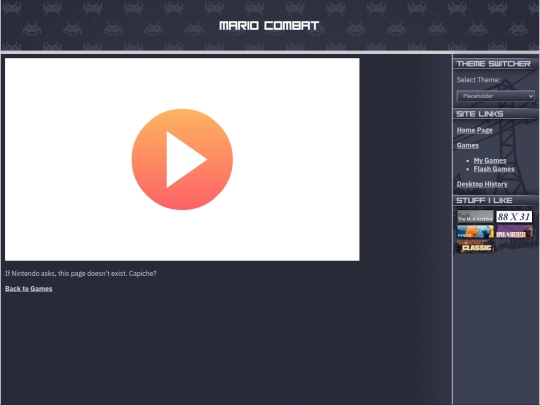
Task: Open the Flash Games sub-link
Action: [494, 169]
